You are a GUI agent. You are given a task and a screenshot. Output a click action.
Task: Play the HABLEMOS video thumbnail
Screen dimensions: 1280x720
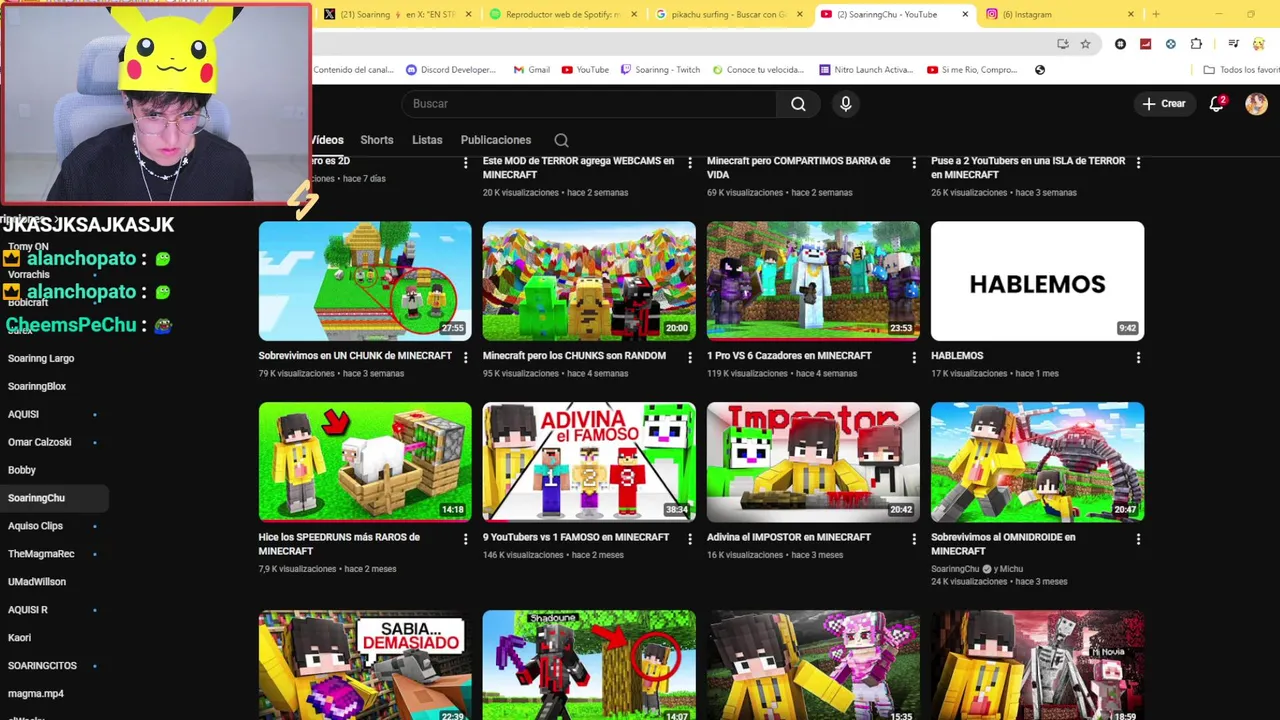coord(1037,281)
